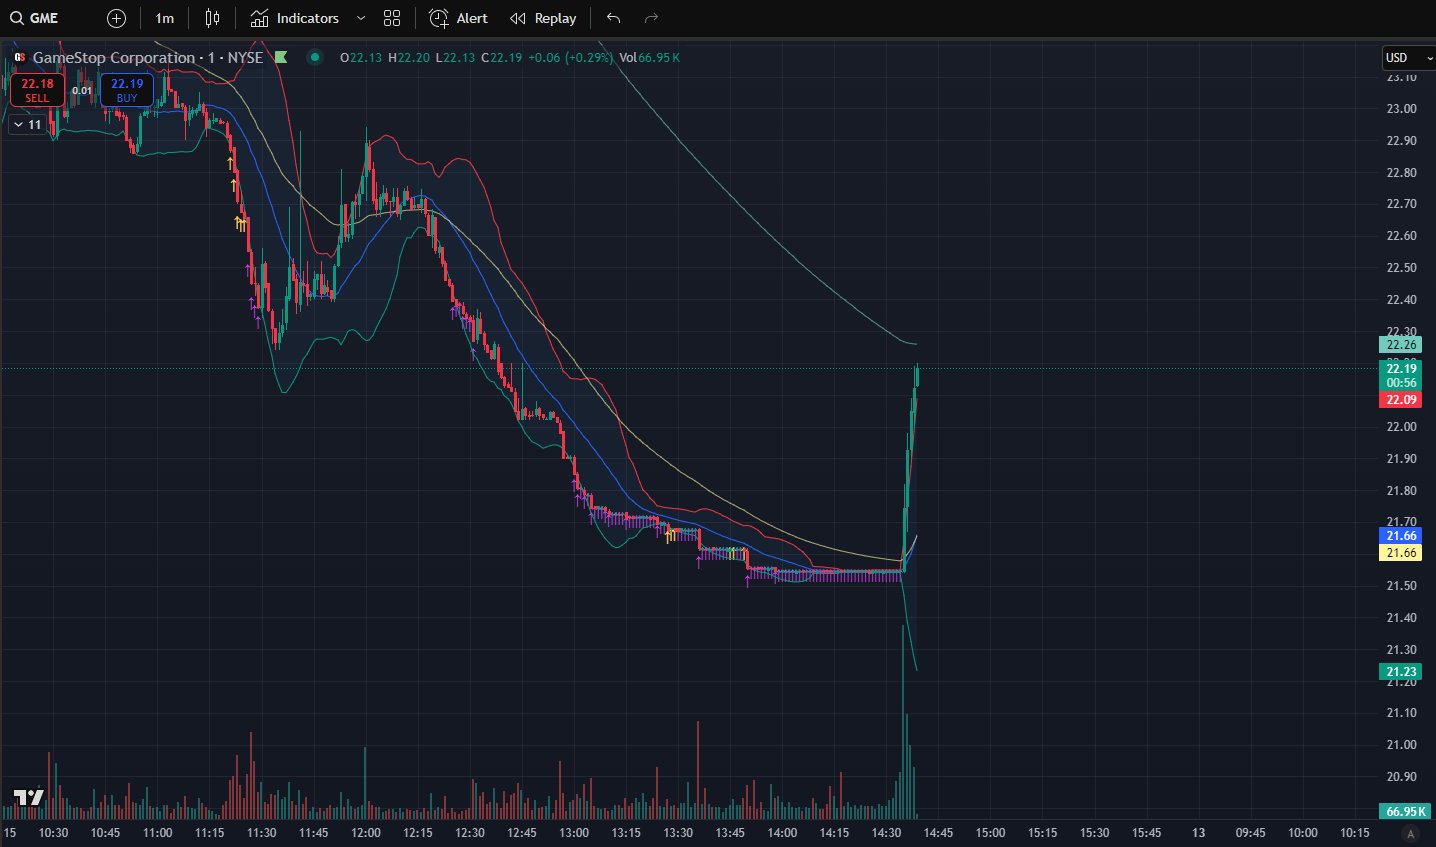Viewport: 1436px width, 847px height.
Task: Click the 20.90 price scale value
Action: coord(1401,777)
